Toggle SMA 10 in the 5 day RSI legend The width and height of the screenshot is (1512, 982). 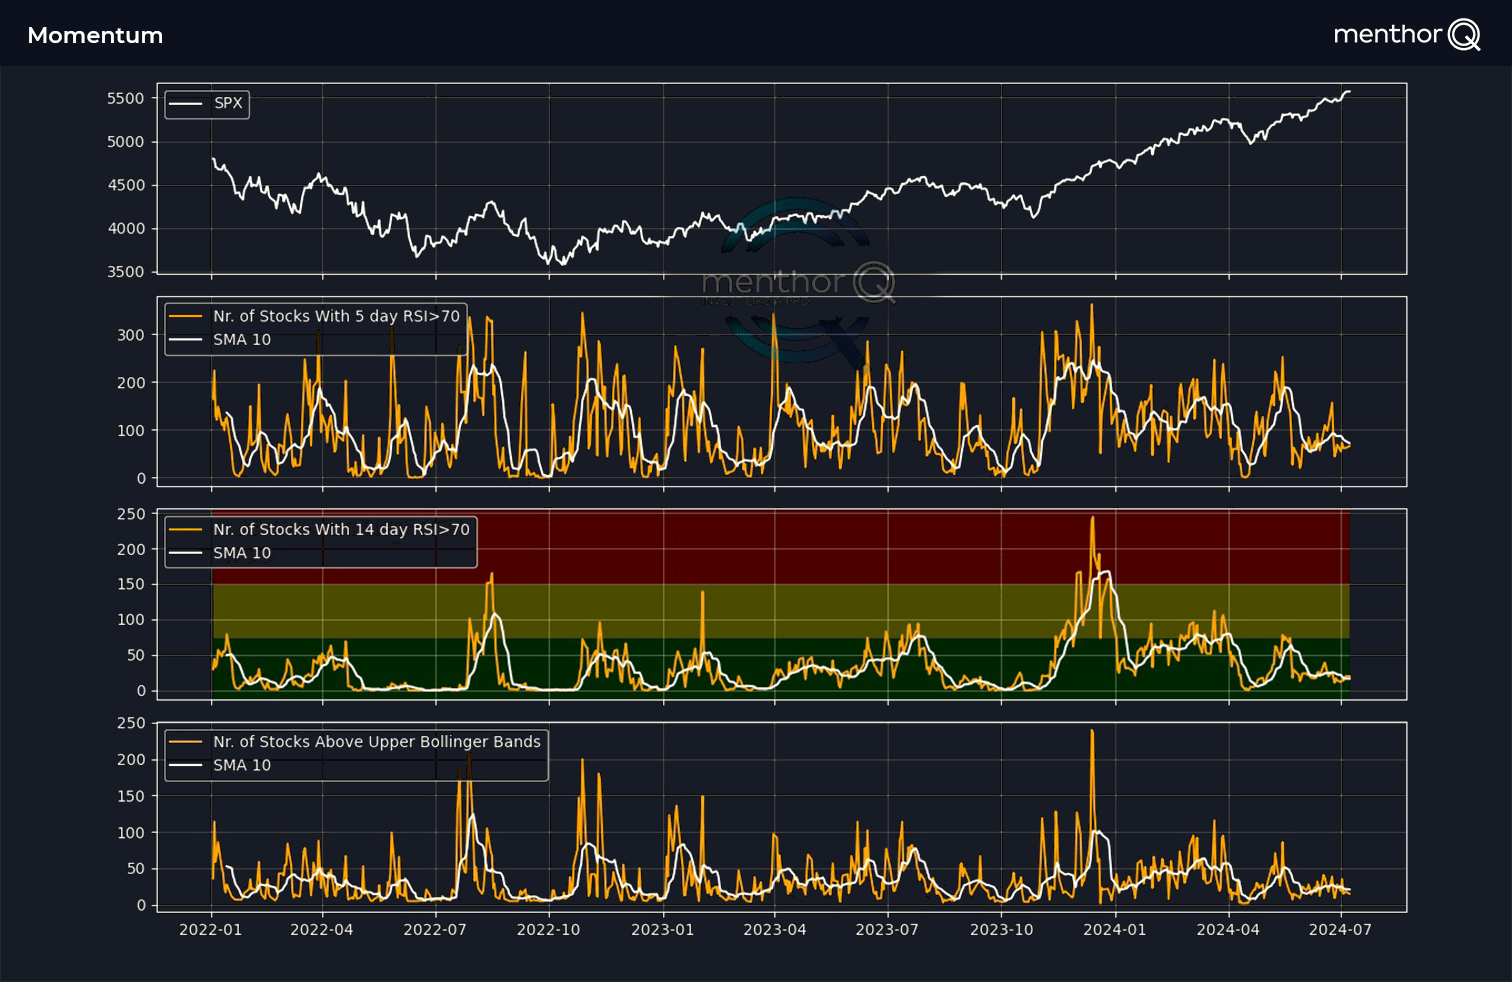[241, 340]
